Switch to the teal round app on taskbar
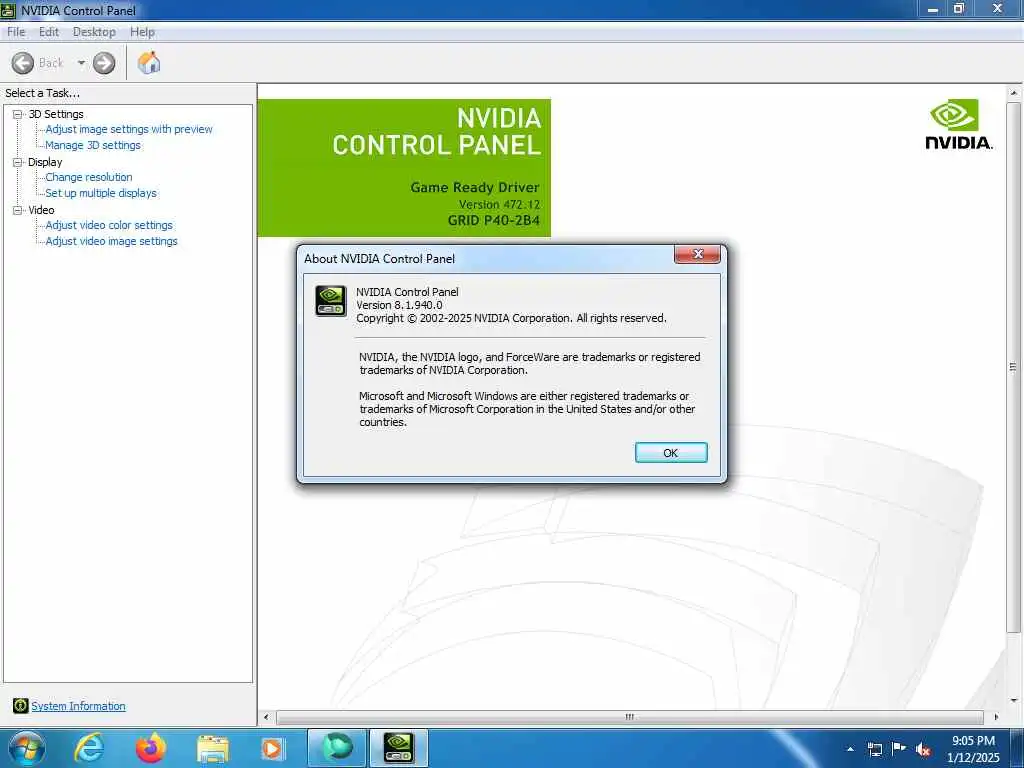 point(336,748)
